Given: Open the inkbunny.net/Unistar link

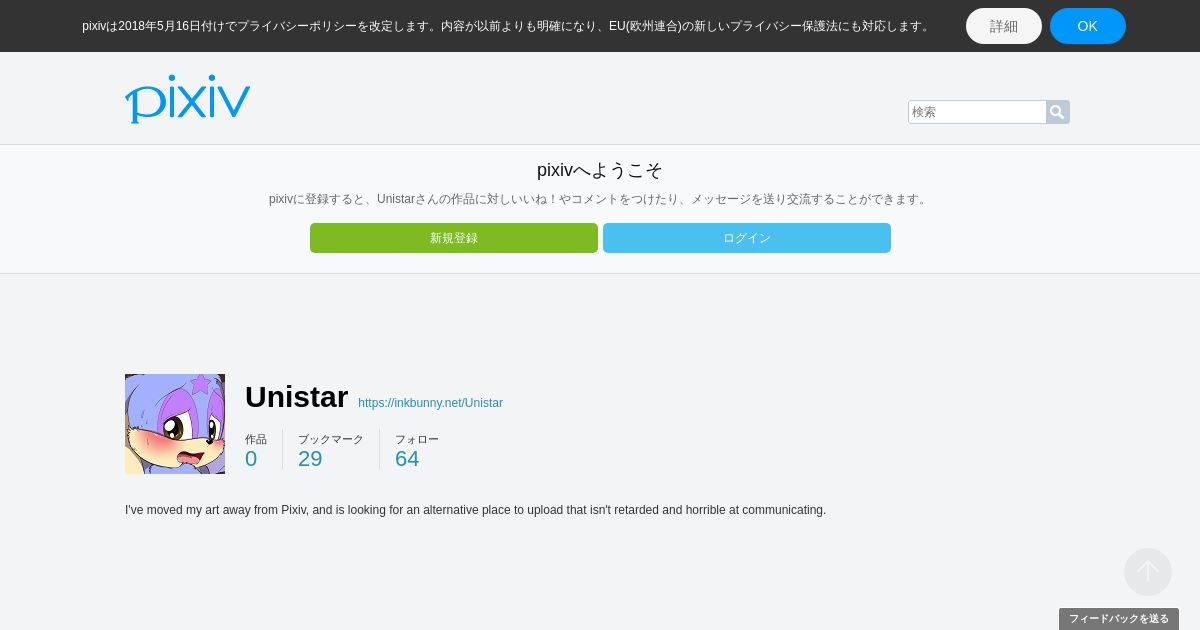Looking at the screenshot, I should click(430, 403).
